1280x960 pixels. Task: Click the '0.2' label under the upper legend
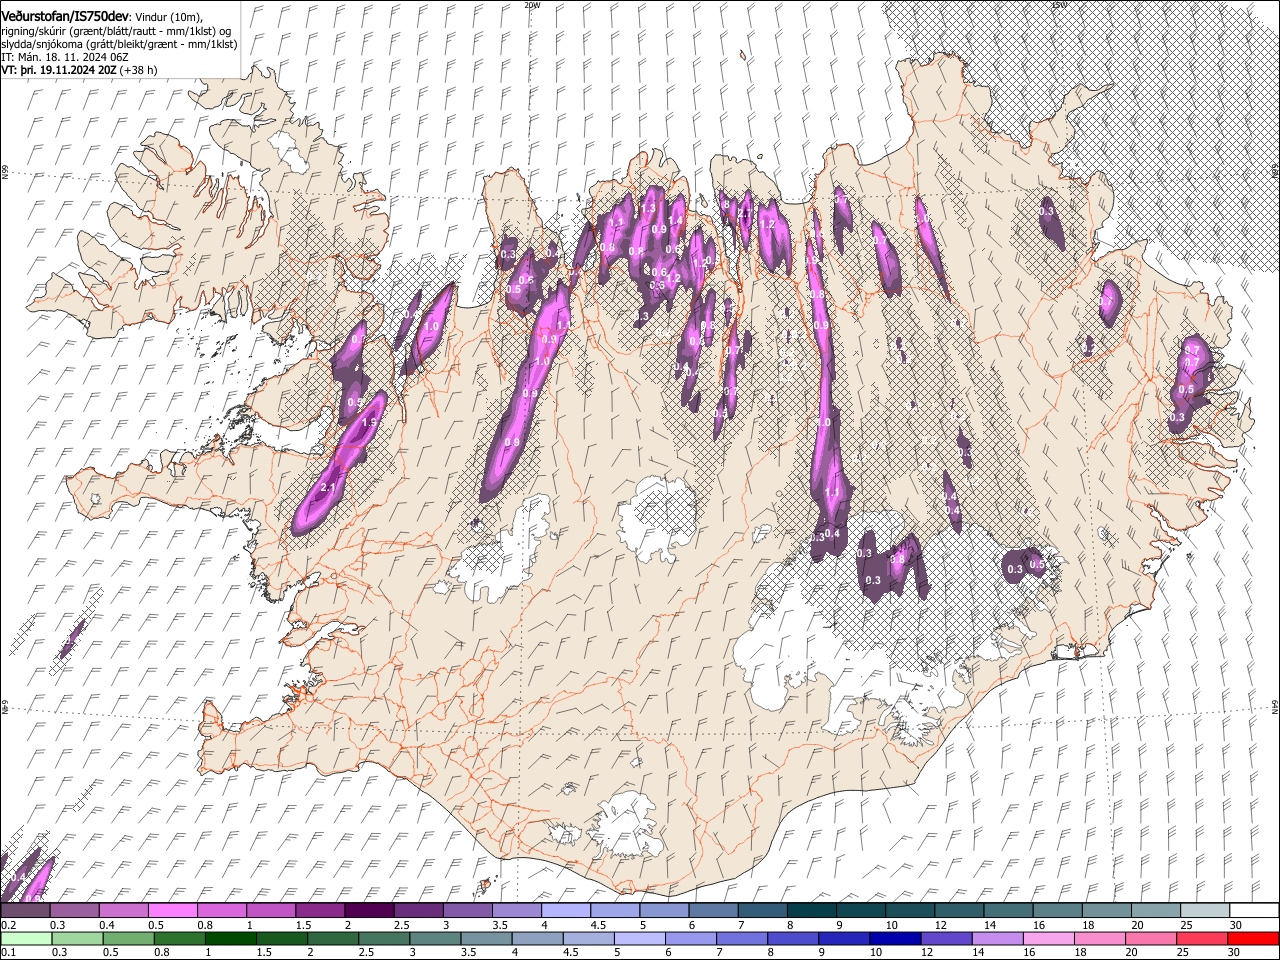tap(6, 925)
